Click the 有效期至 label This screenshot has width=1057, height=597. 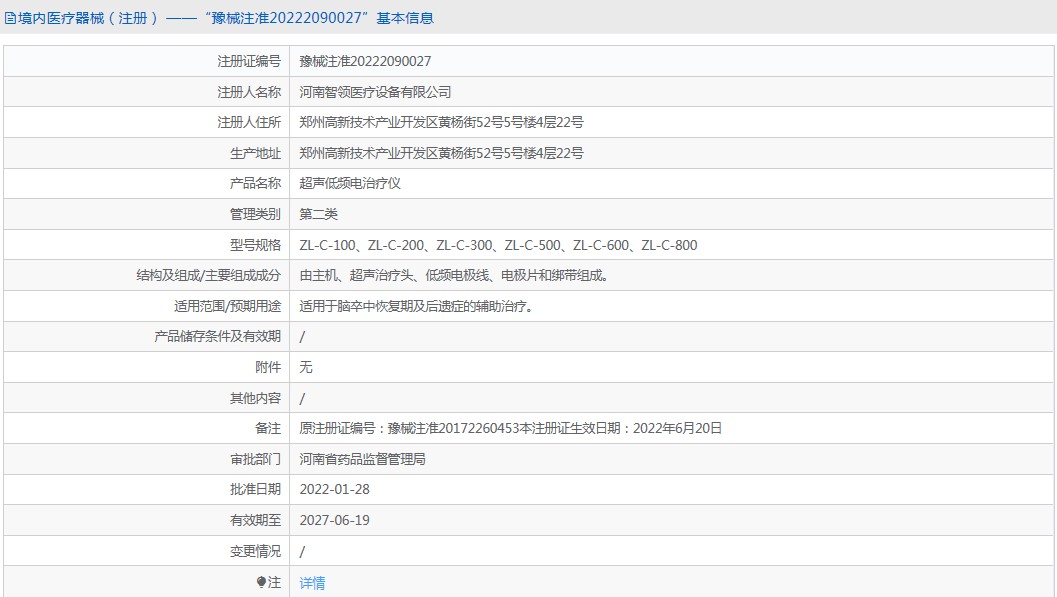[255, 520]
